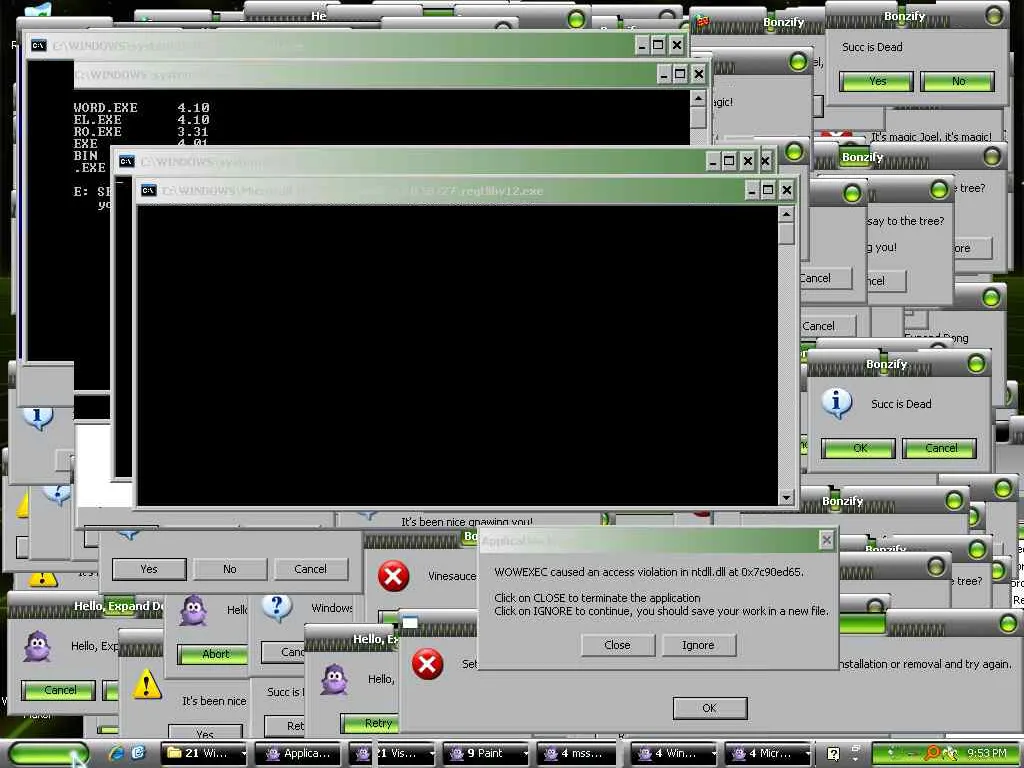
Task: Click green orb on top-right Bonzify Yes/No dialog
Action: coord(995,16)
